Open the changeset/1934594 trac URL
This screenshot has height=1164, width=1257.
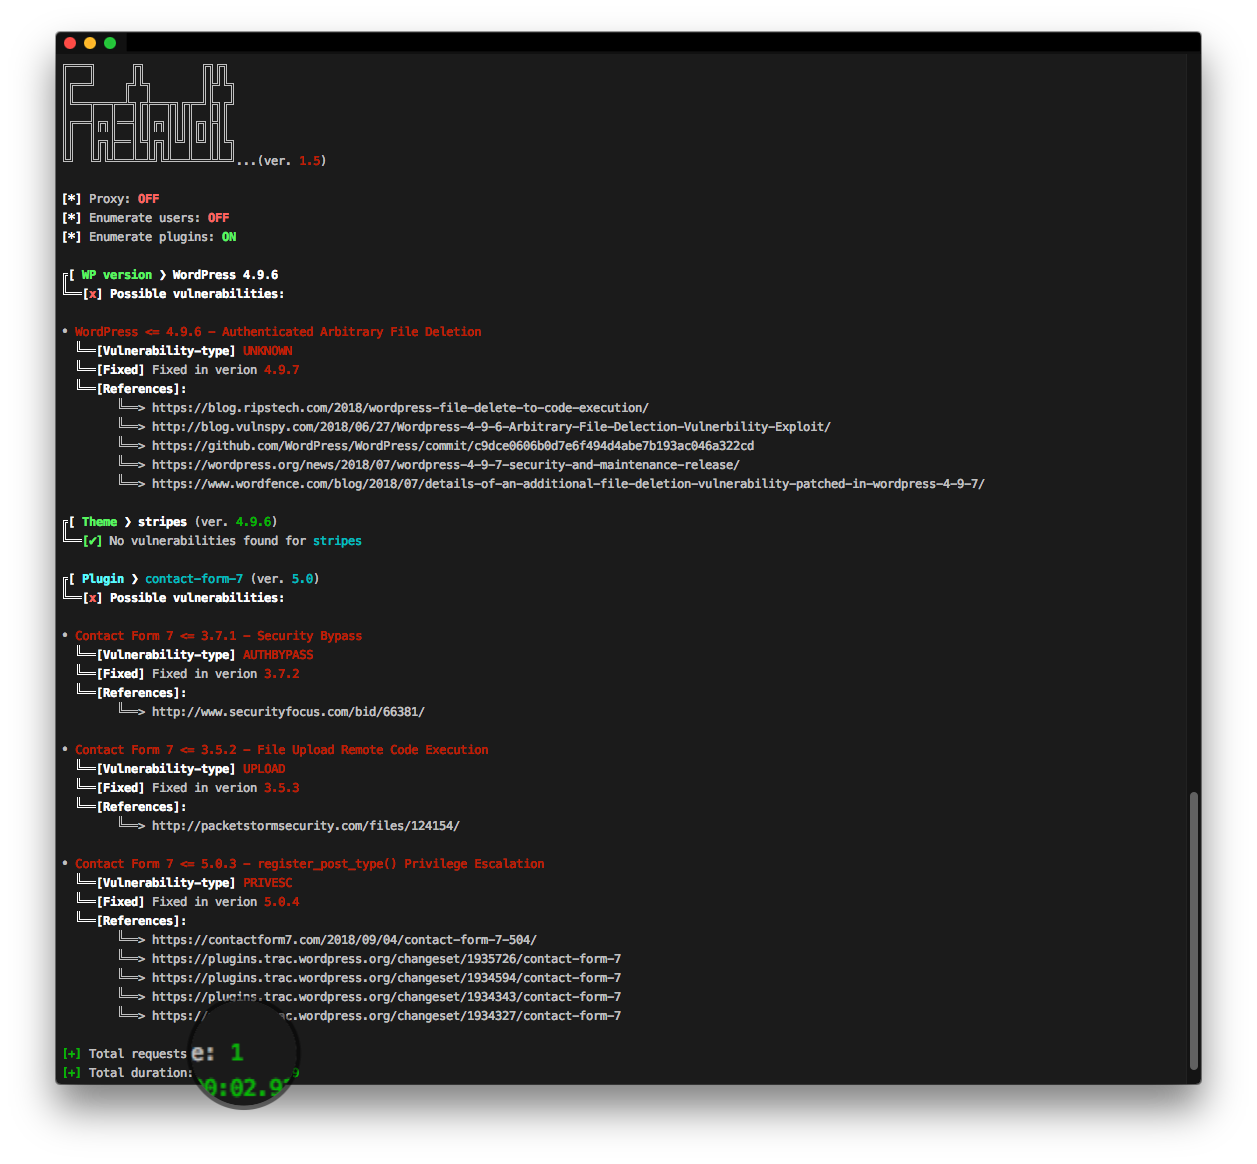coord(386,978)
